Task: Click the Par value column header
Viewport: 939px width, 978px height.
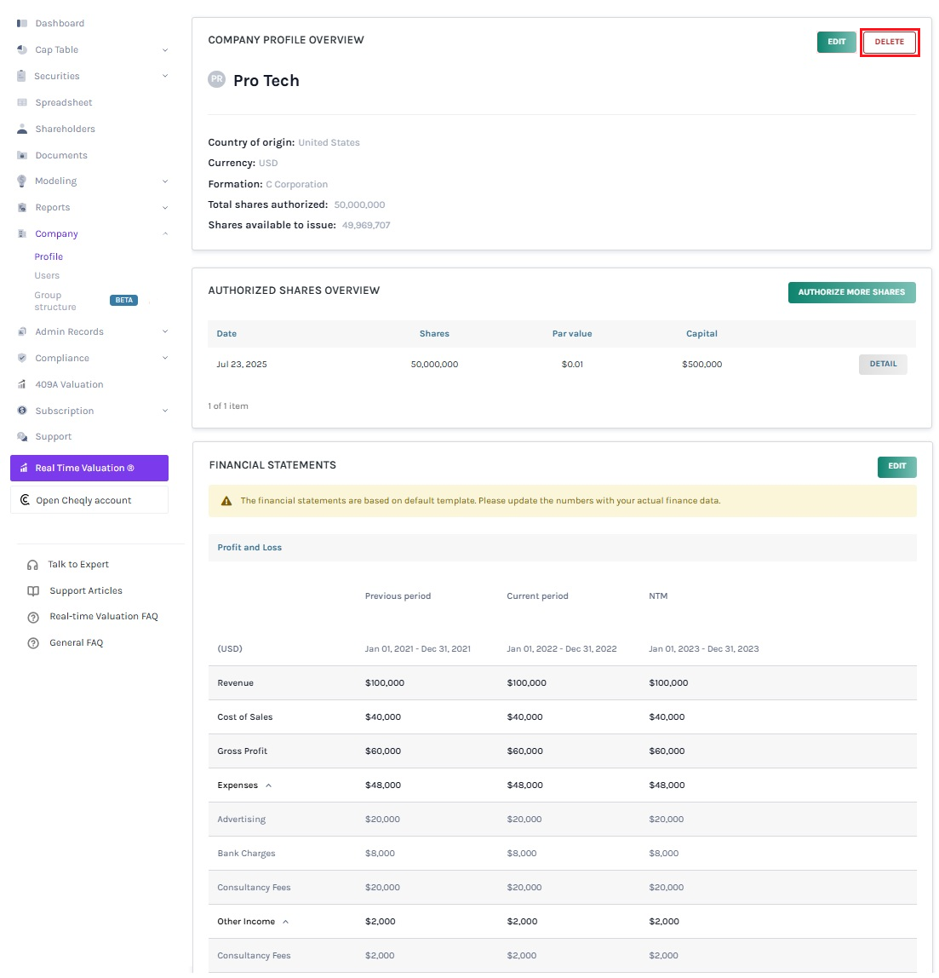Action: pos(572,334)
